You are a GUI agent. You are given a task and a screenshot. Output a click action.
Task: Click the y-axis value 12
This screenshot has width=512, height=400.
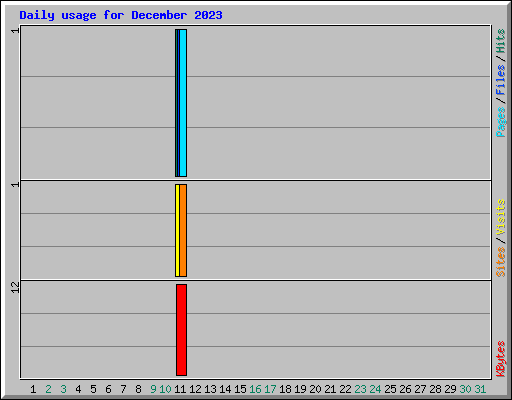pyautogui.click(x=15, y=287)
